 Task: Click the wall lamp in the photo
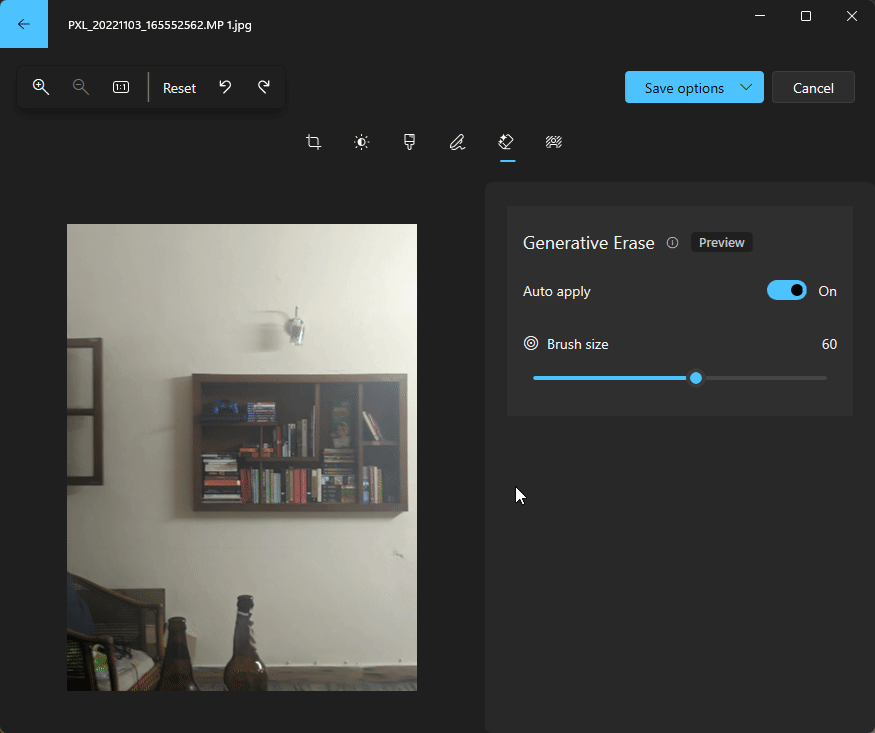(x=295, y=326)
